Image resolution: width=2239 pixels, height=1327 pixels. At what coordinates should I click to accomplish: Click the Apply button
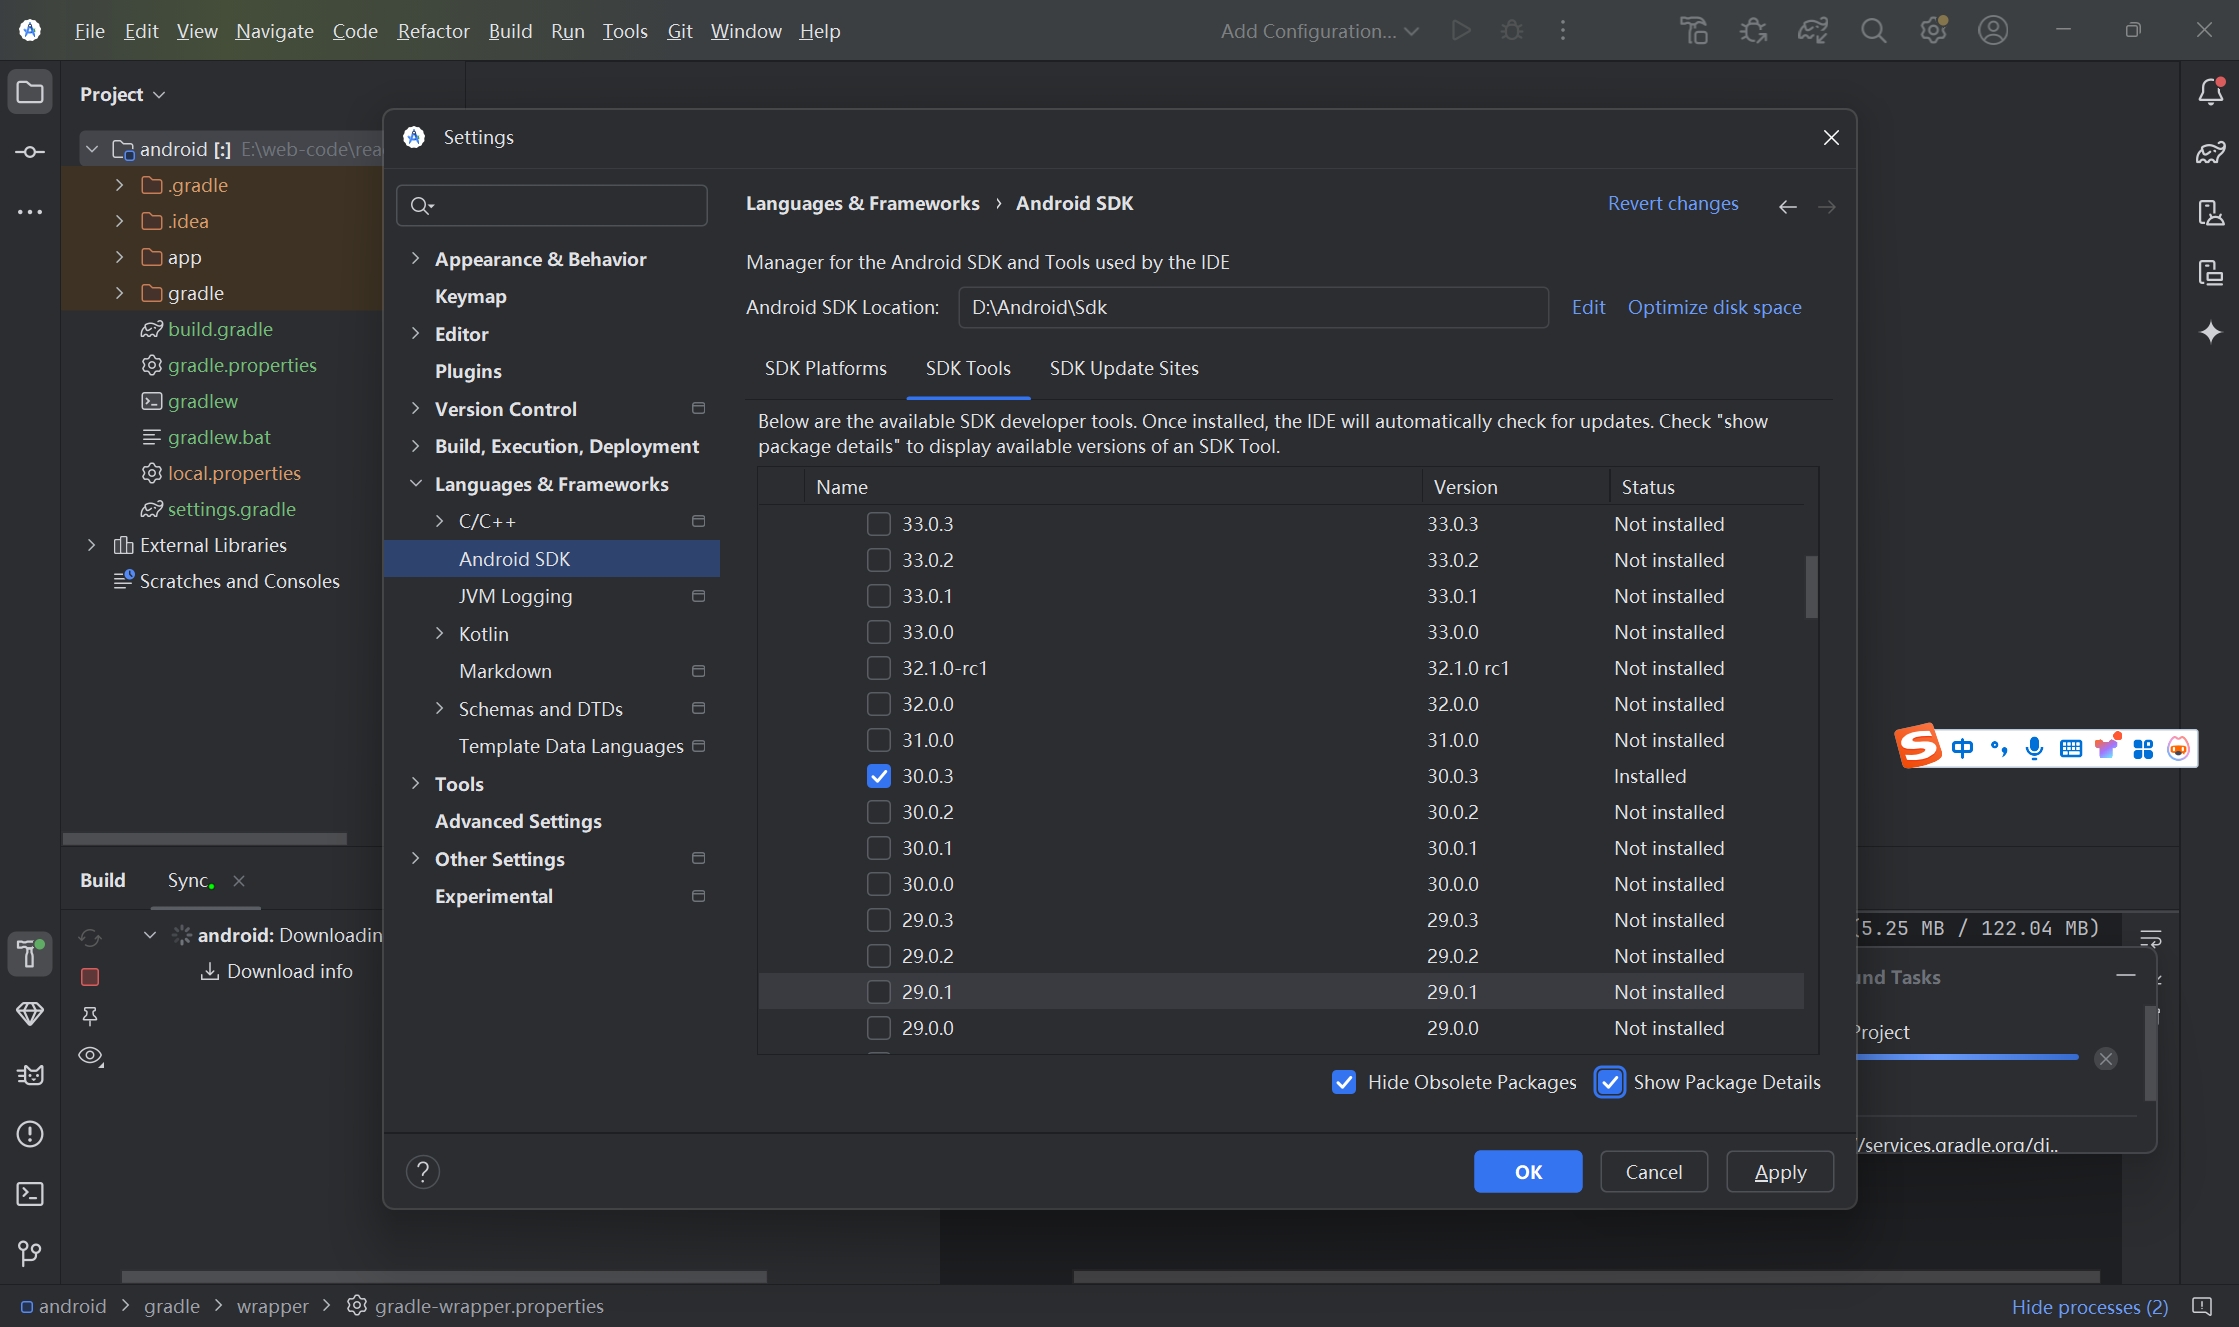[1780, 1172]
